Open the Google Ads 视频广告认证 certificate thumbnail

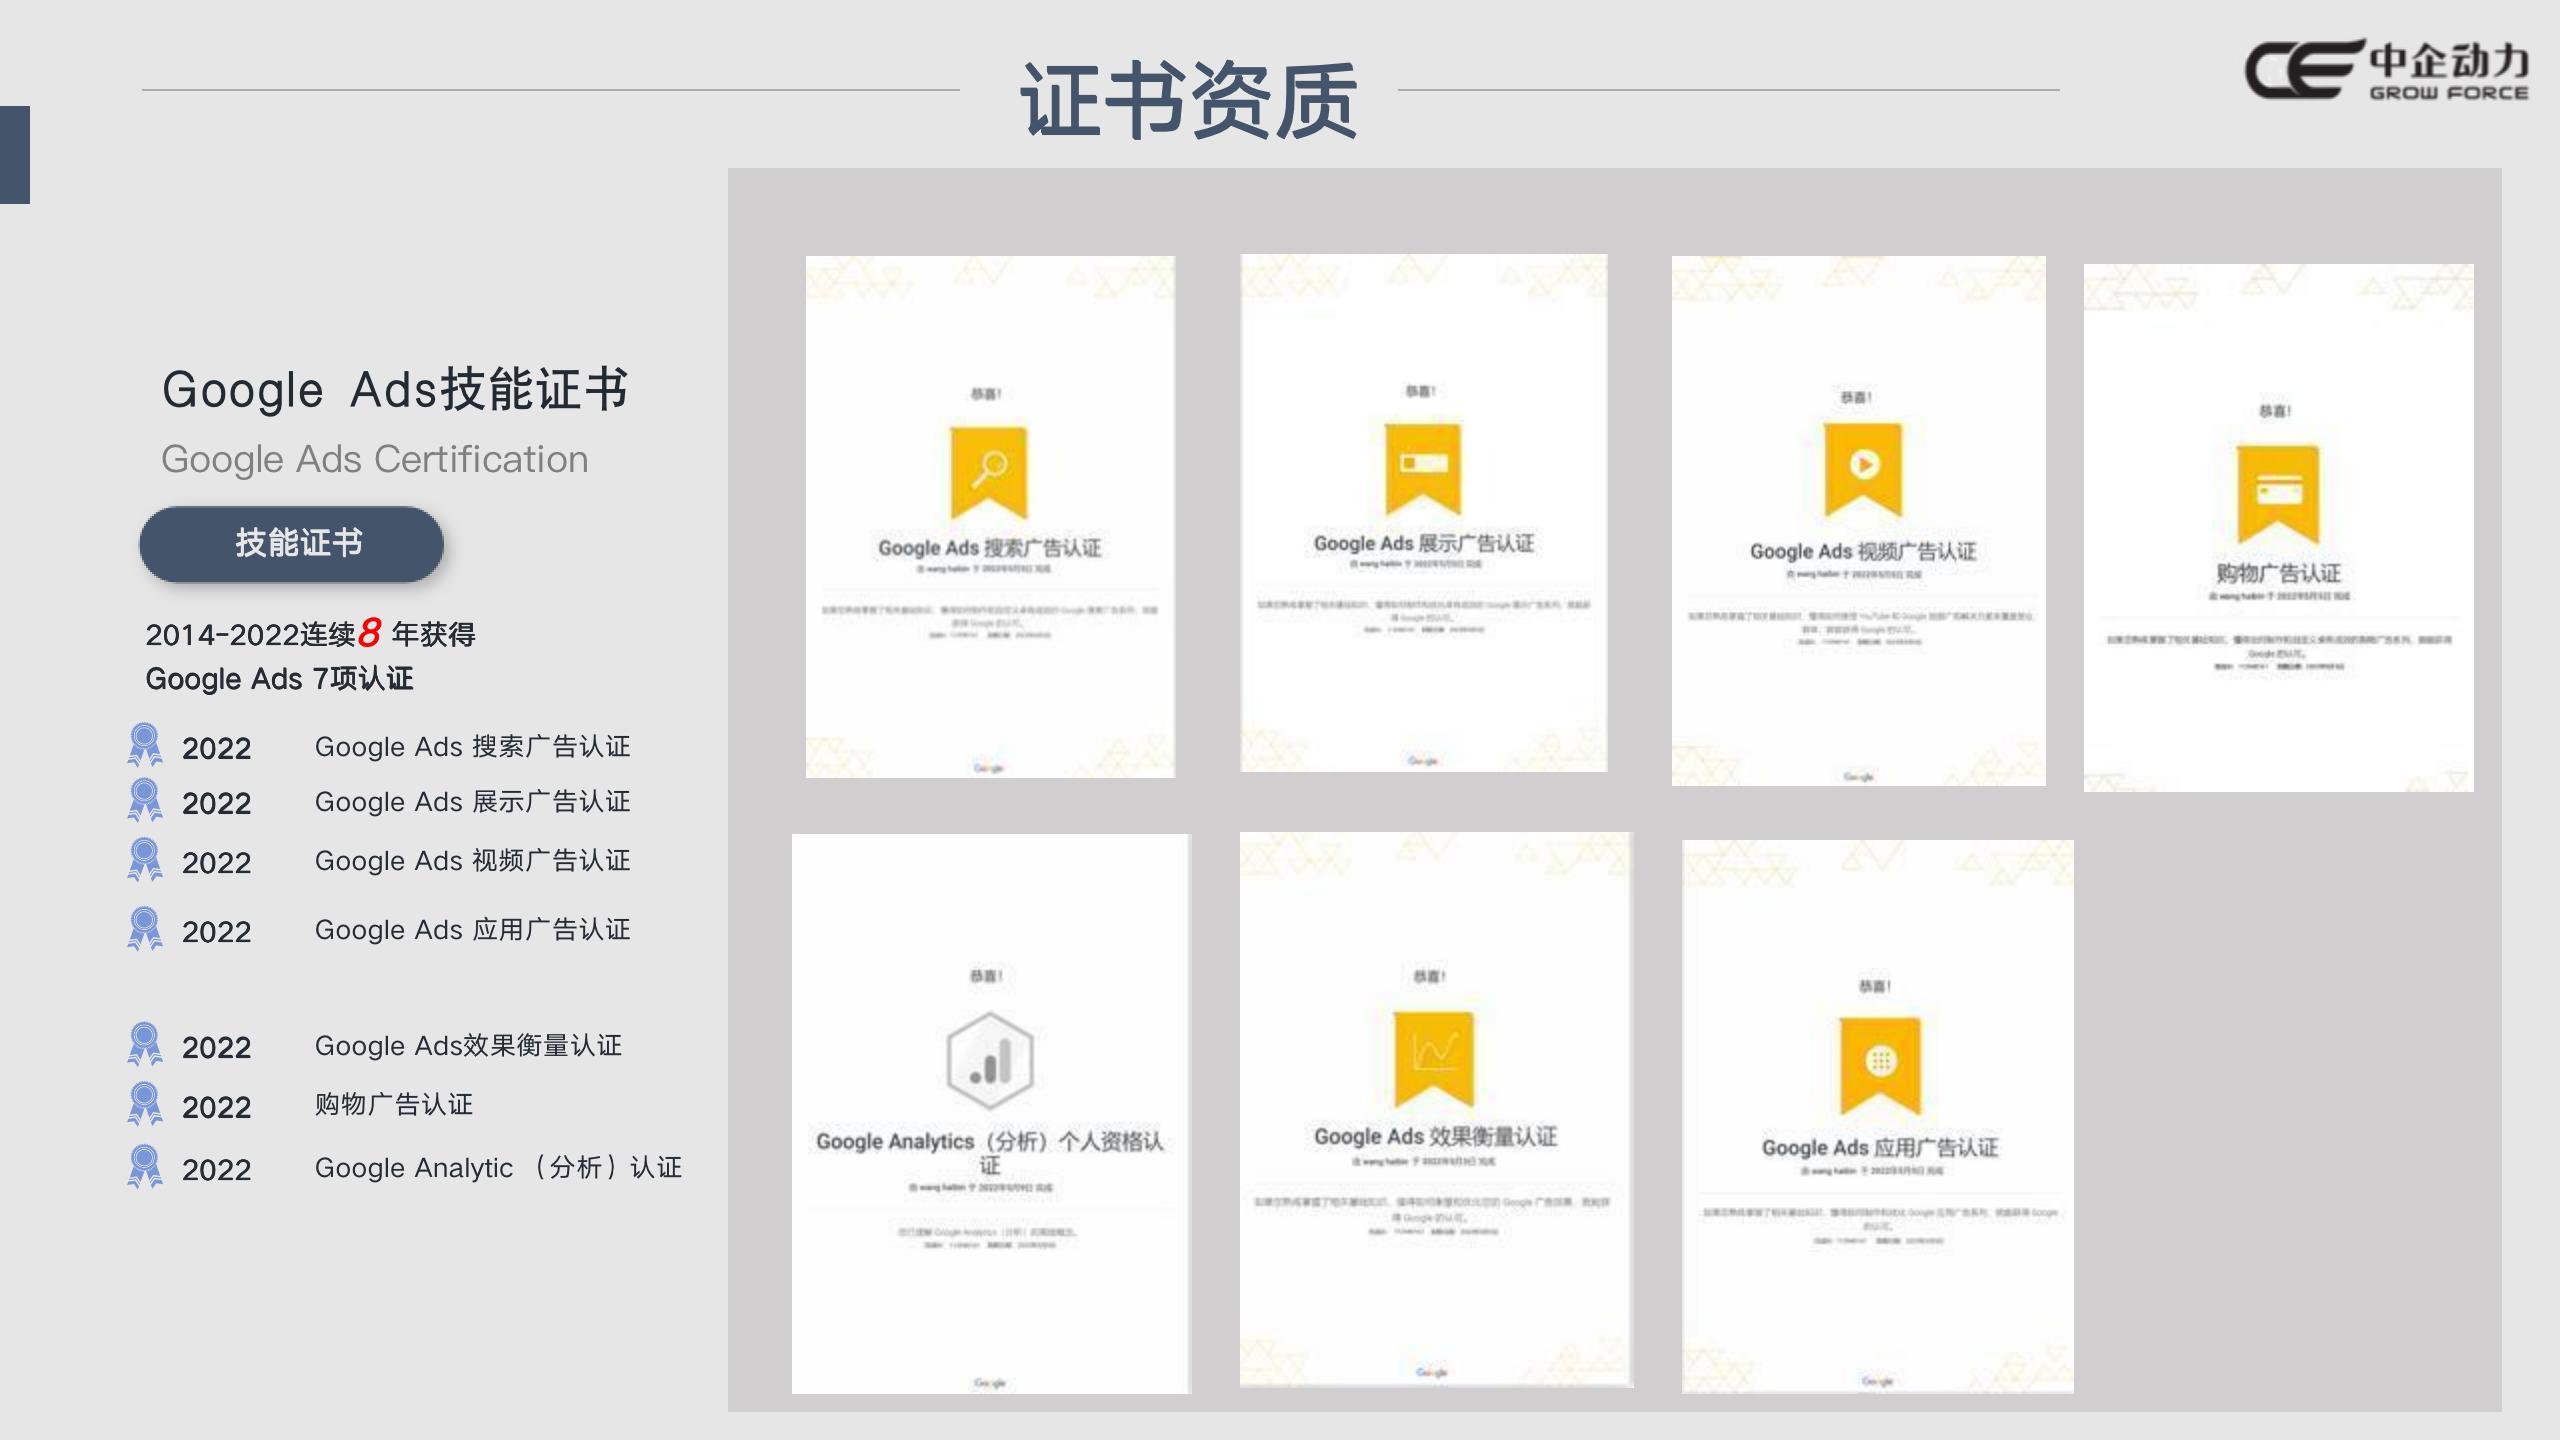1859,521
